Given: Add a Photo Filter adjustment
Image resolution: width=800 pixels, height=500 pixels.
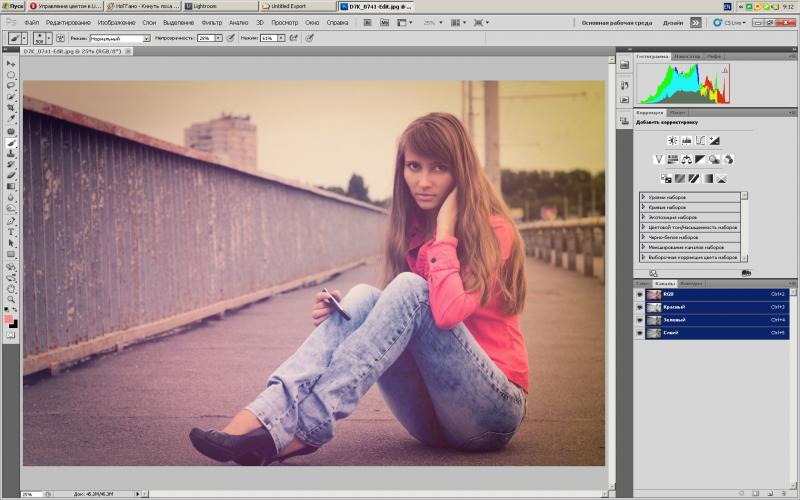Looking at the screenshot, I should [x=714, y=160].
